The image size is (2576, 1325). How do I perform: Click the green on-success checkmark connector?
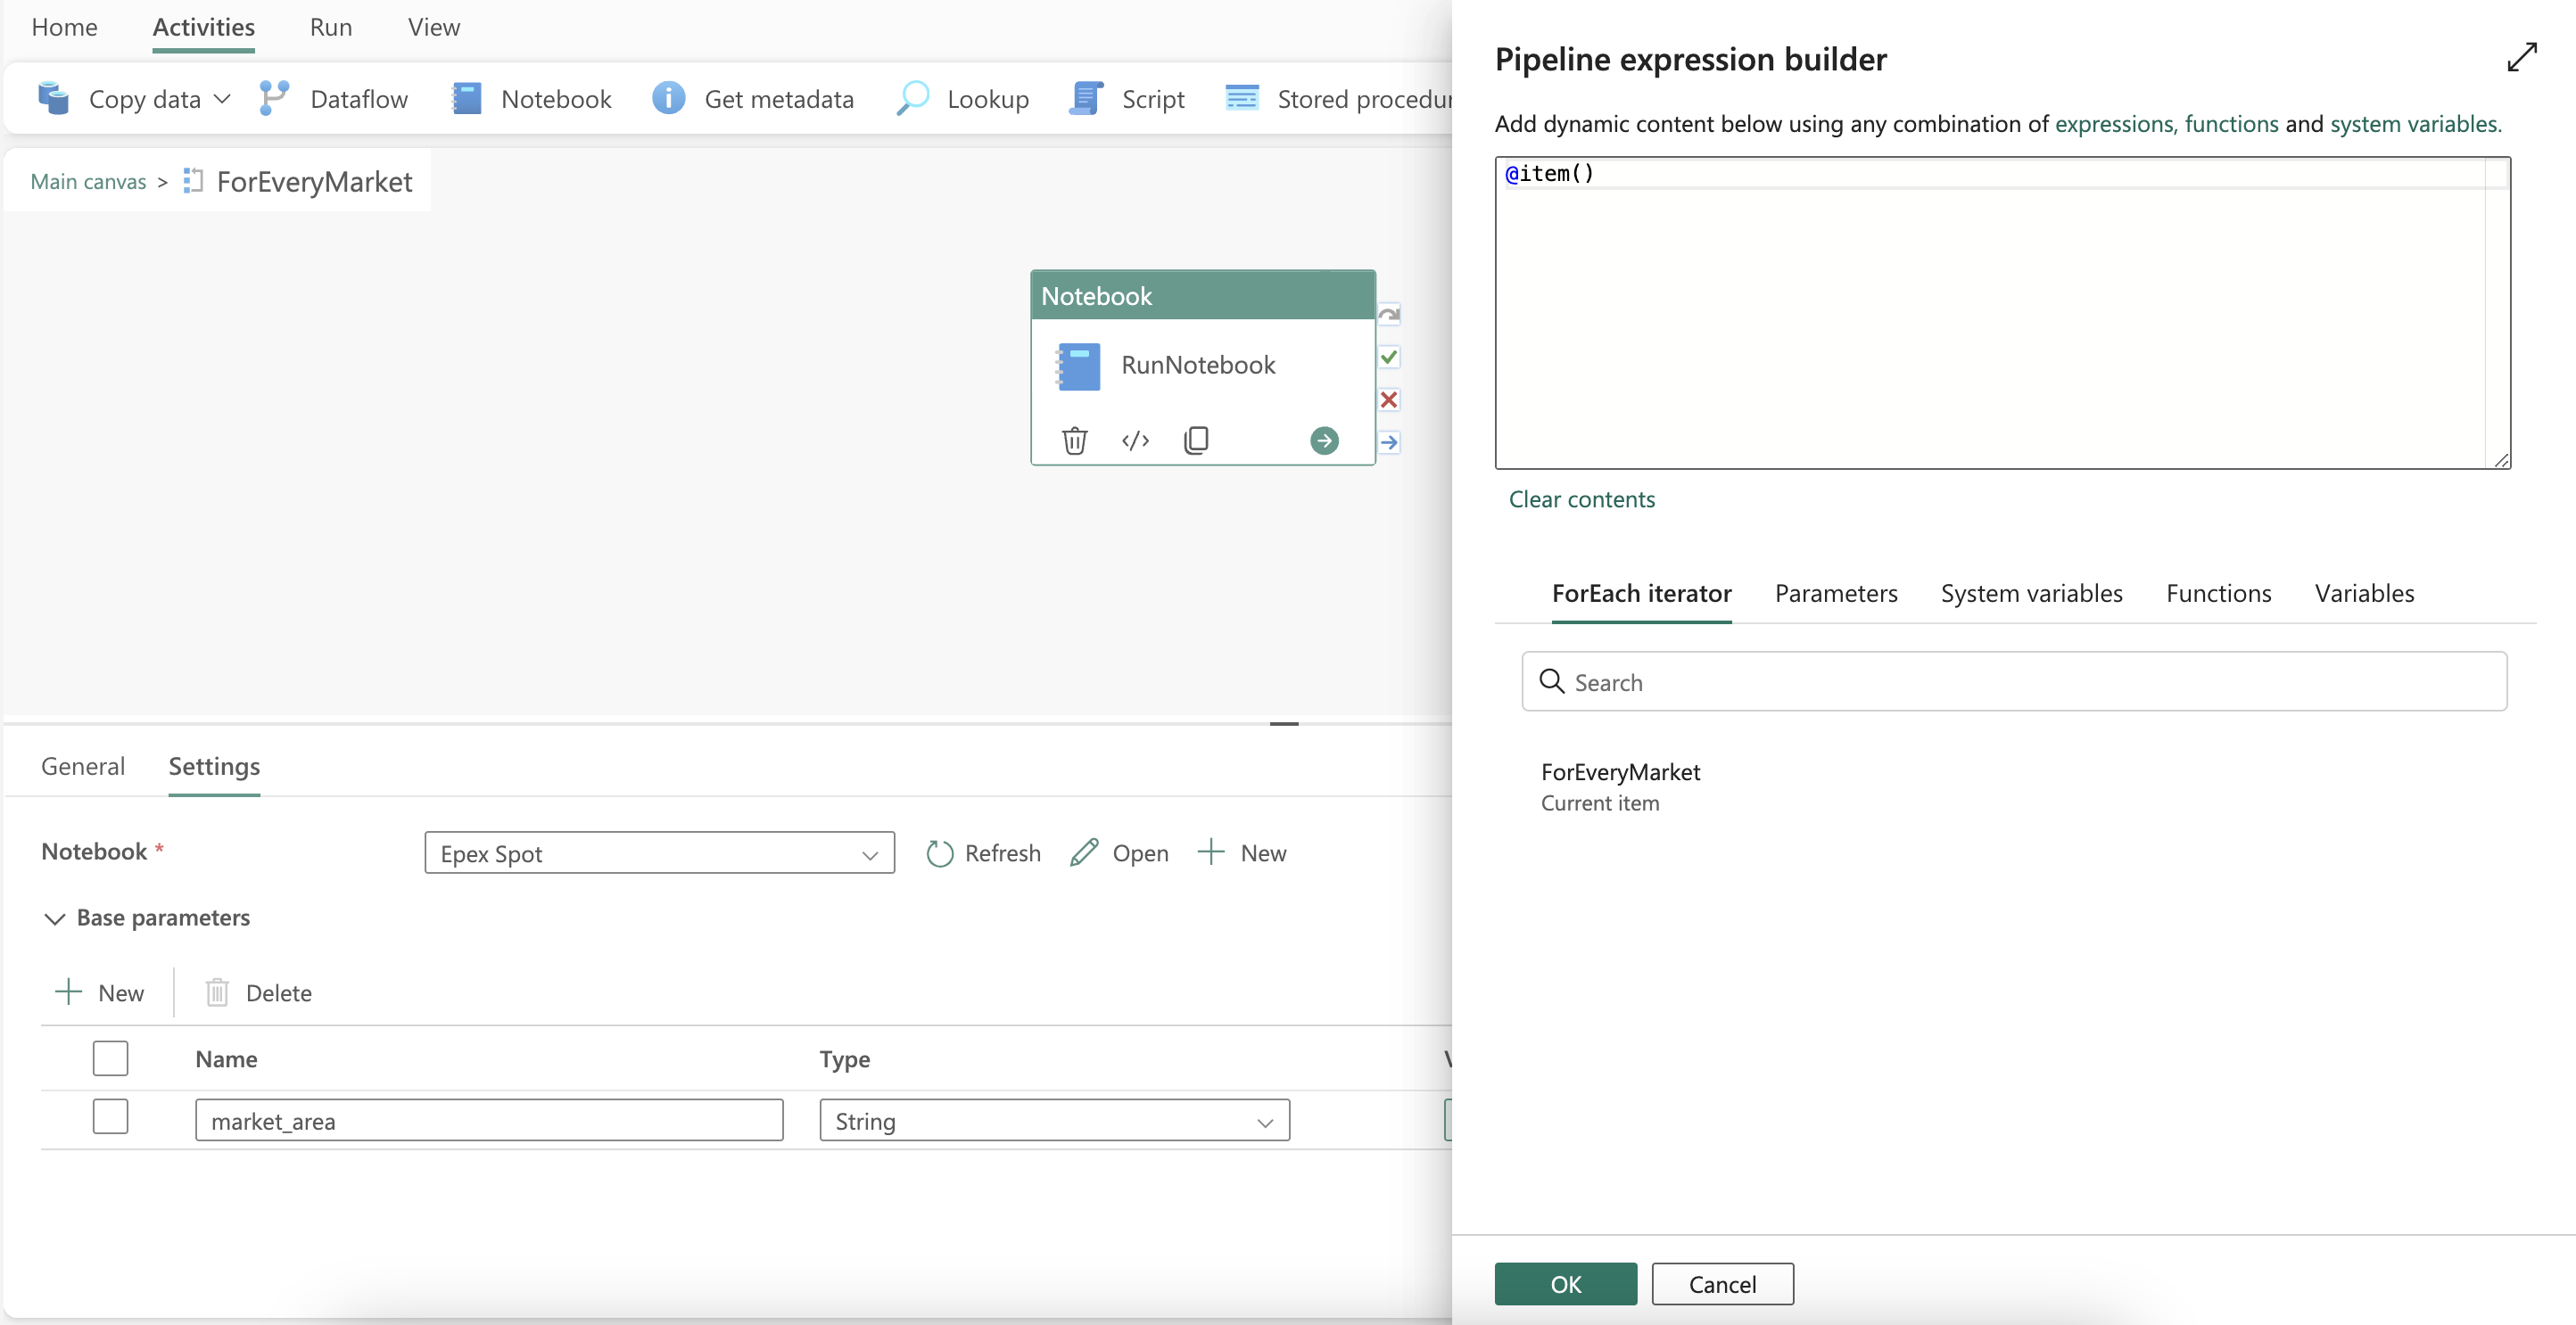(1389, 357)
